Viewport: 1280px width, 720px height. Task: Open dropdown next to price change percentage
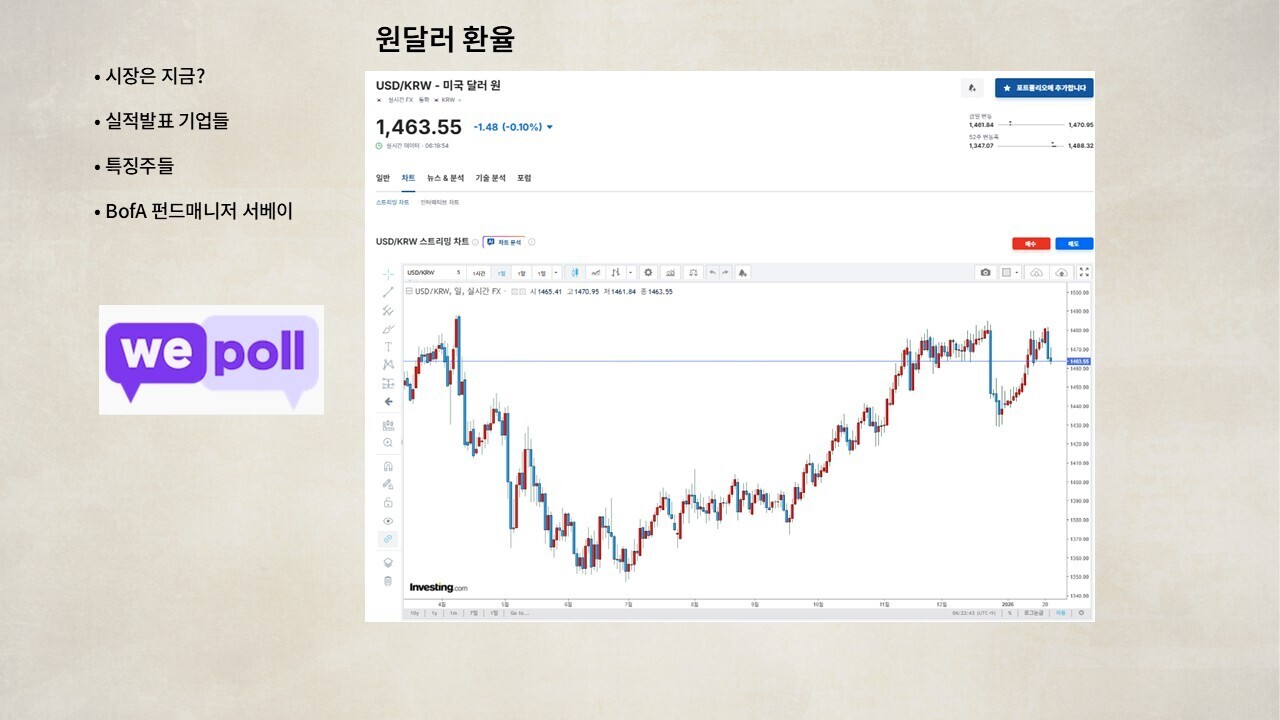click(x=550, y=127)
